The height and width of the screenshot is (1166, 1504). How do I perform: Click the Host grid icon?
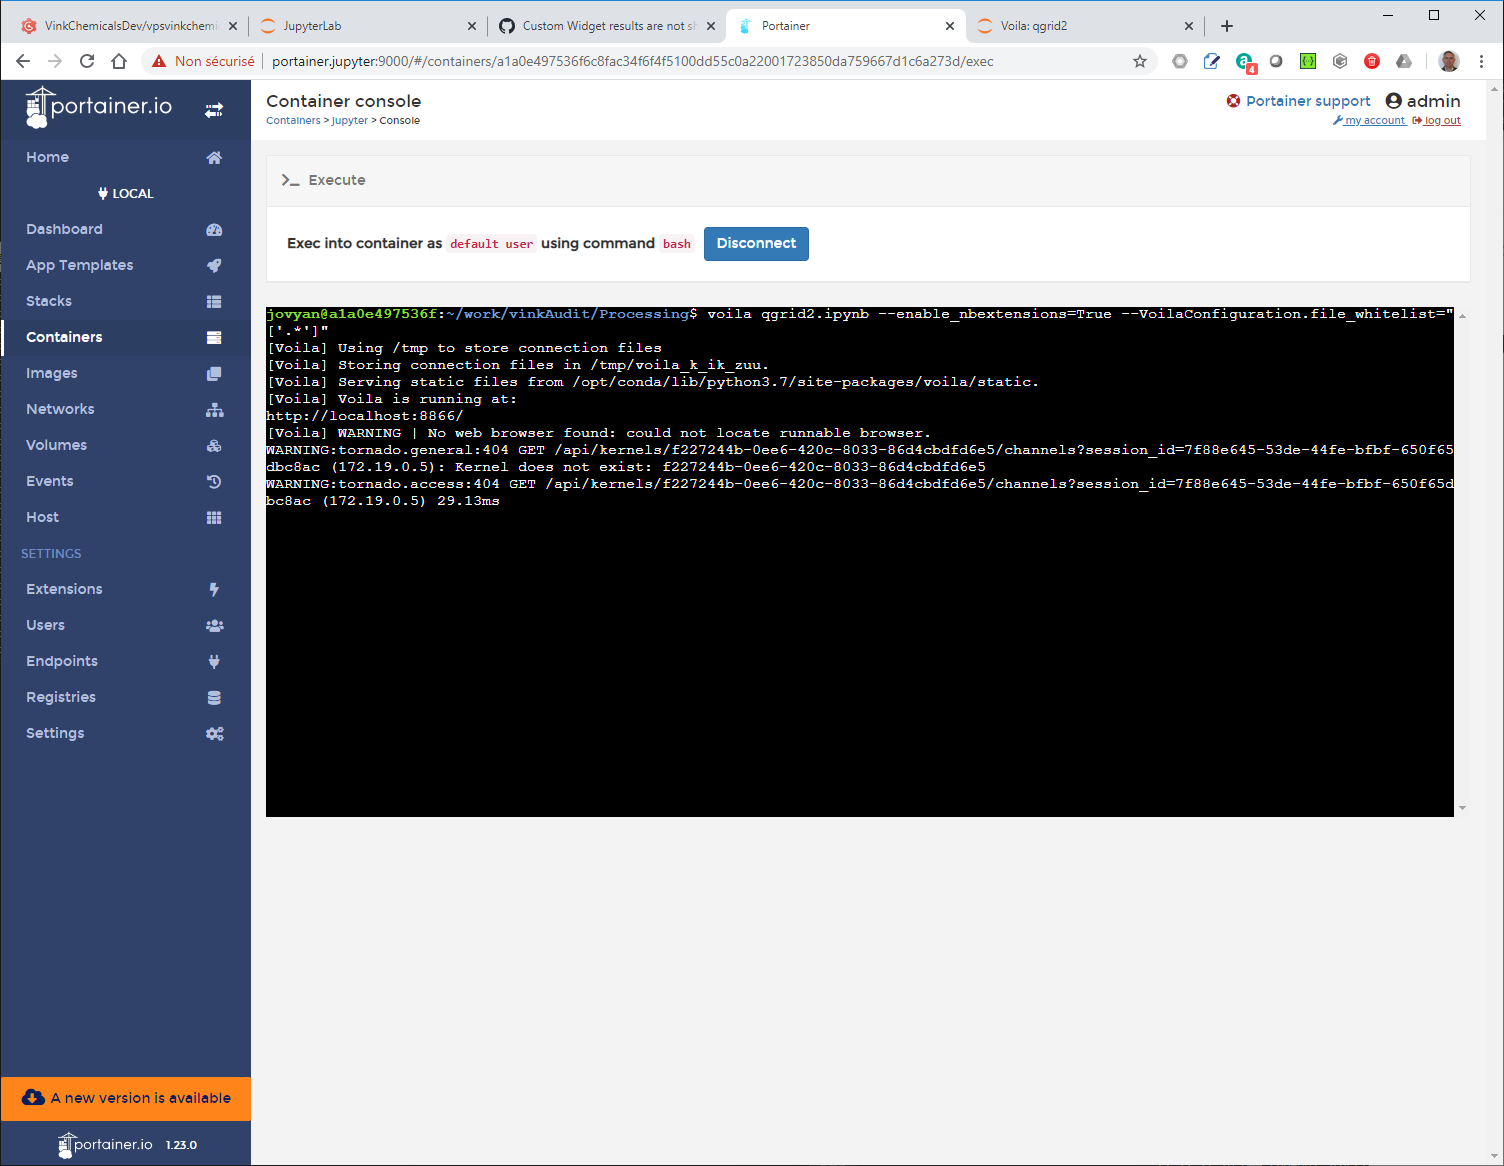pyautogui.click(x=214, y=517)
